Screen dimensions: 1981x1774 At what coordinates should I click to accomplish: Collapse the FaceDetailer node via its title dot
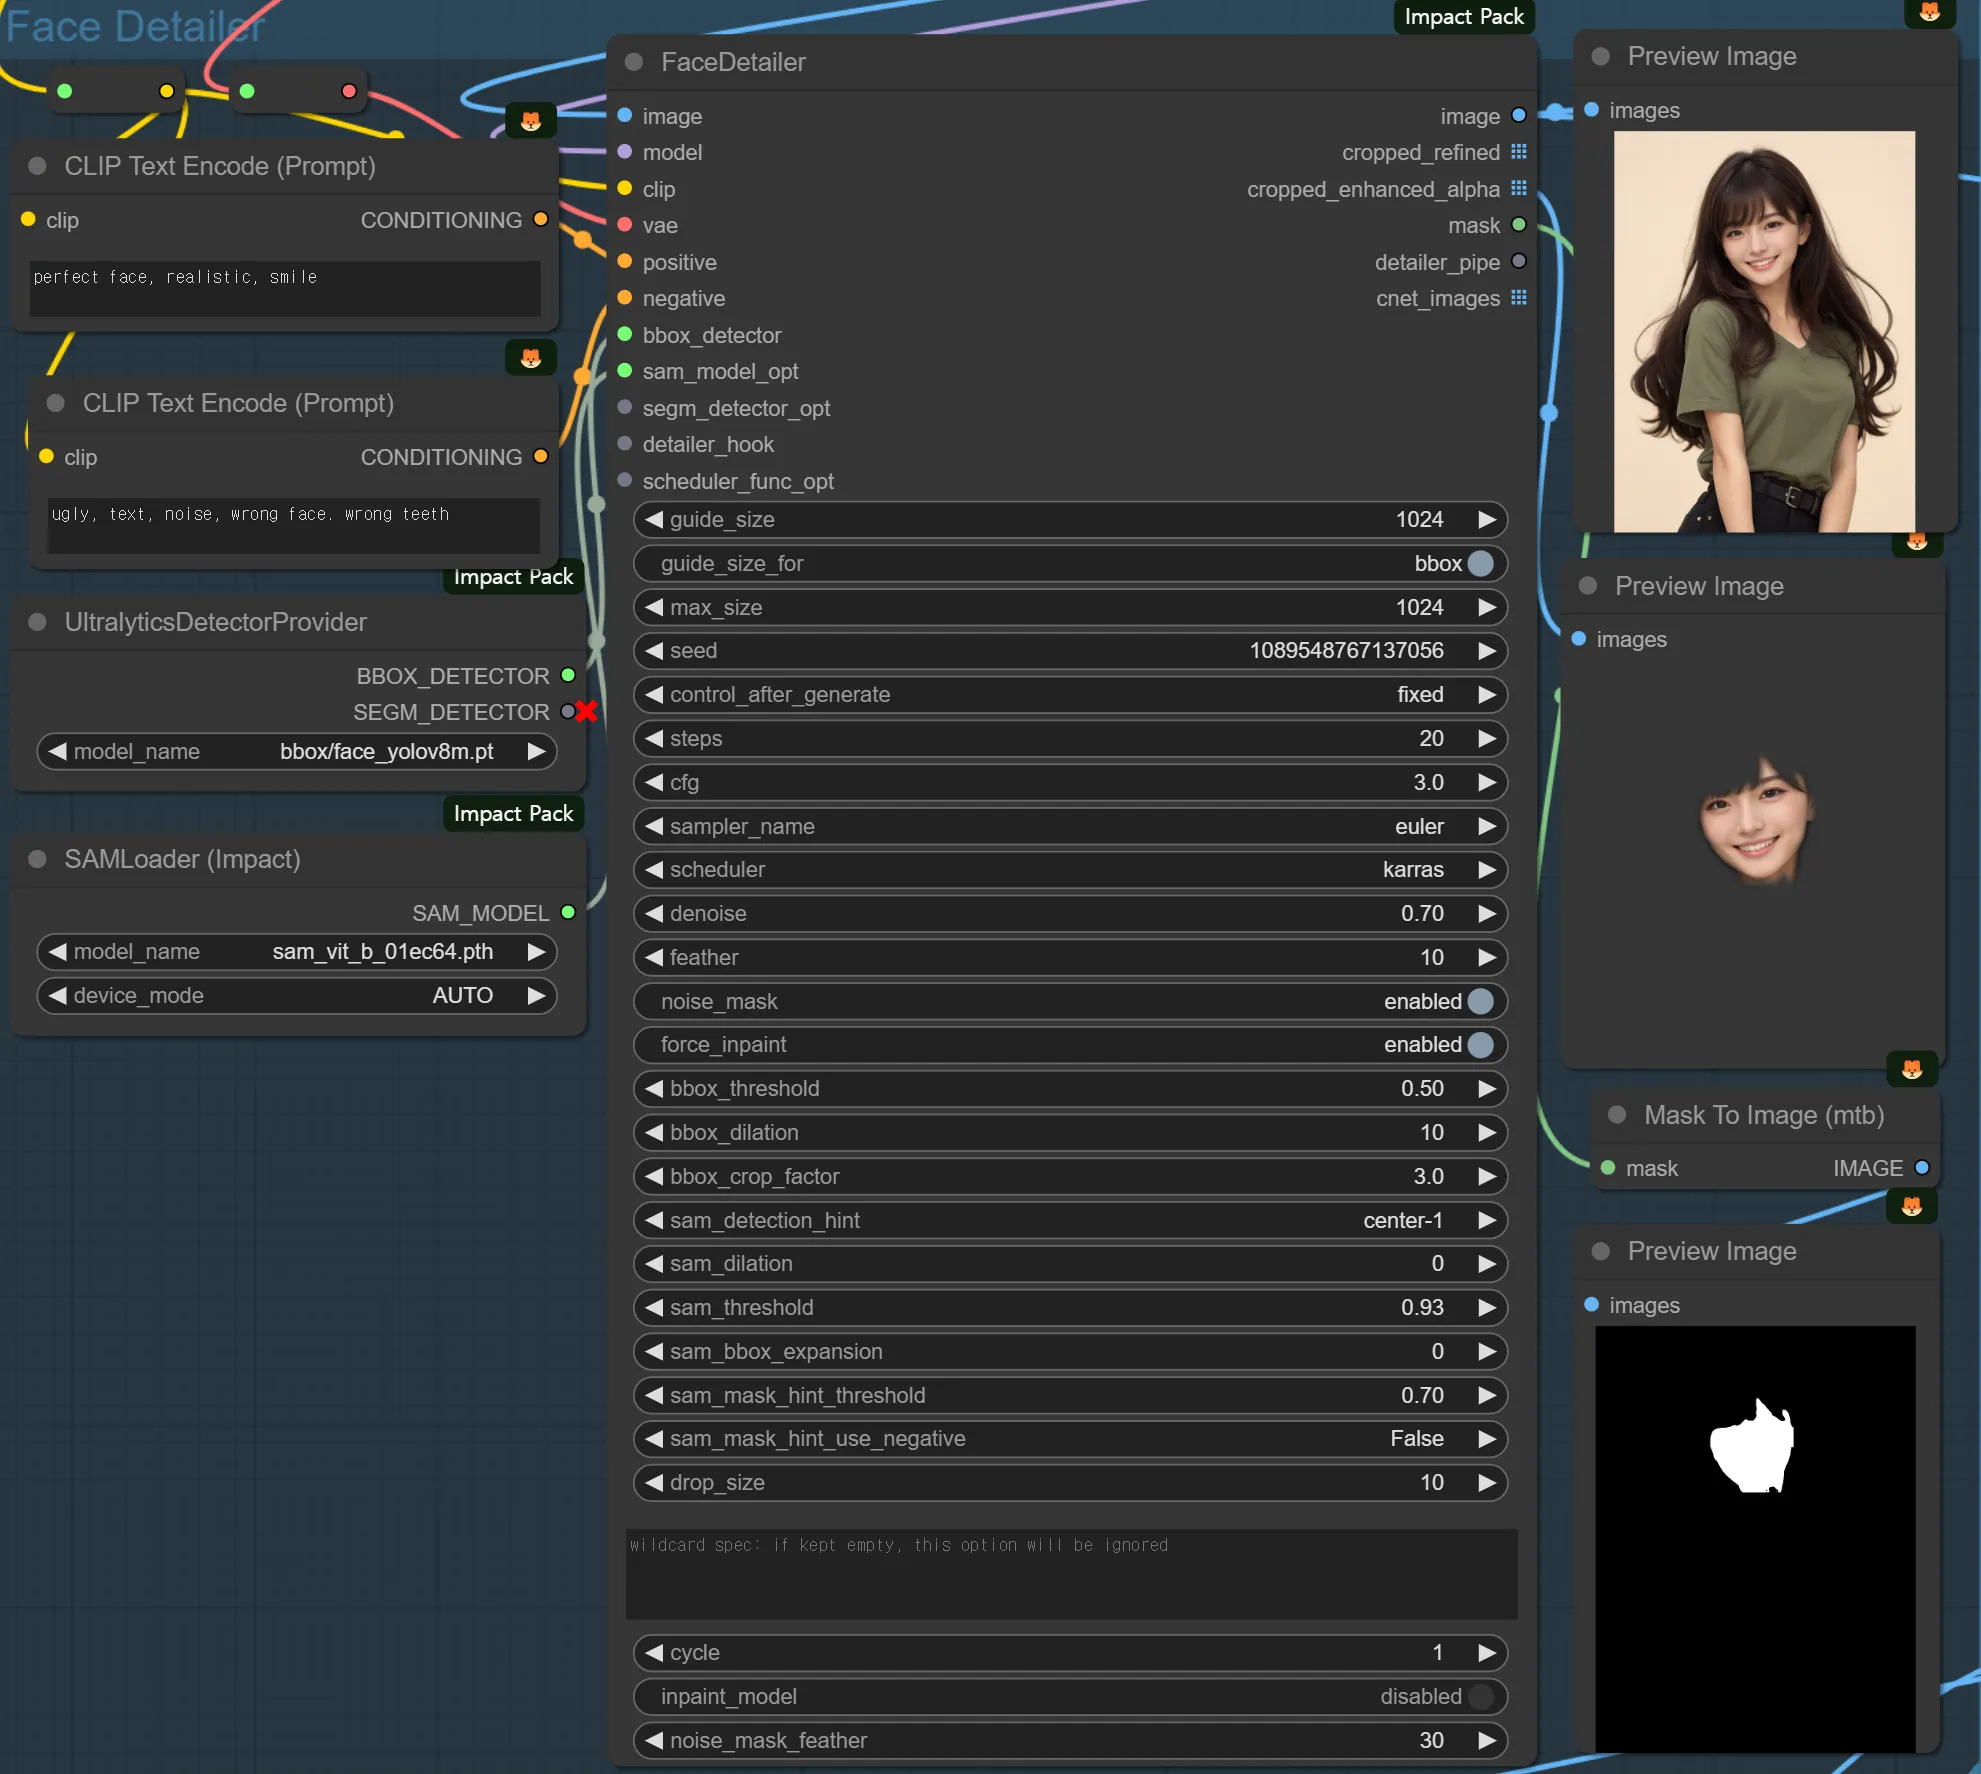click(633, 62)
